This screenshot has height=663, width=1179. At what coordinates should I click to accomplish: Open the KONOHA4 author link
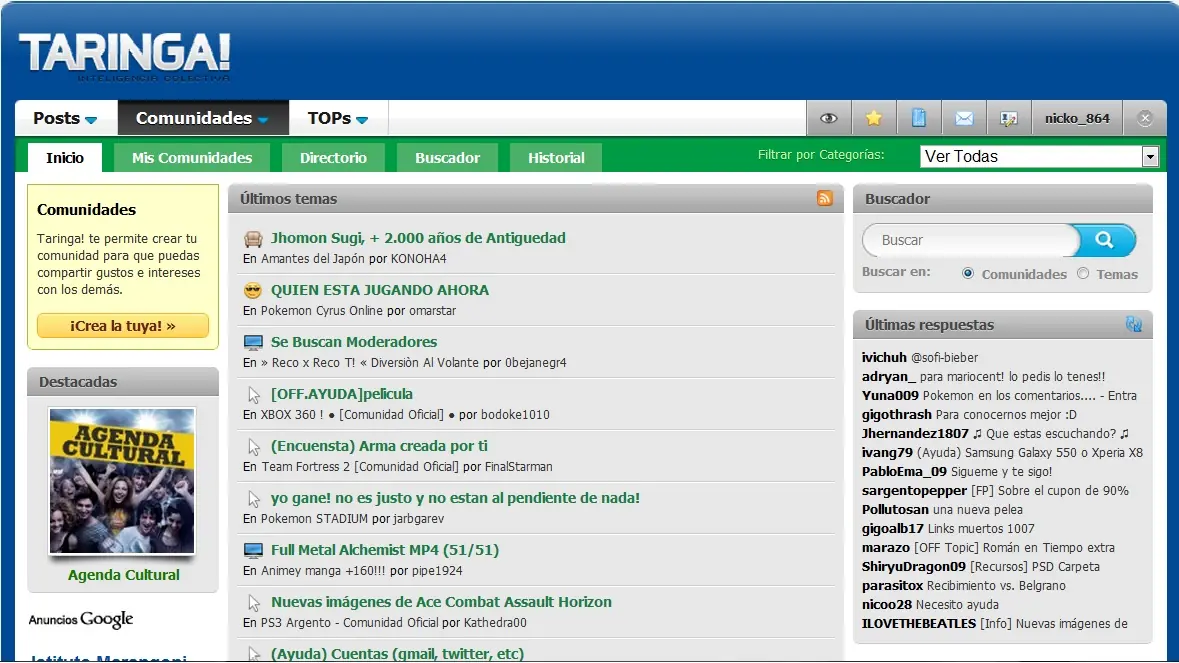tap(418, 259)
